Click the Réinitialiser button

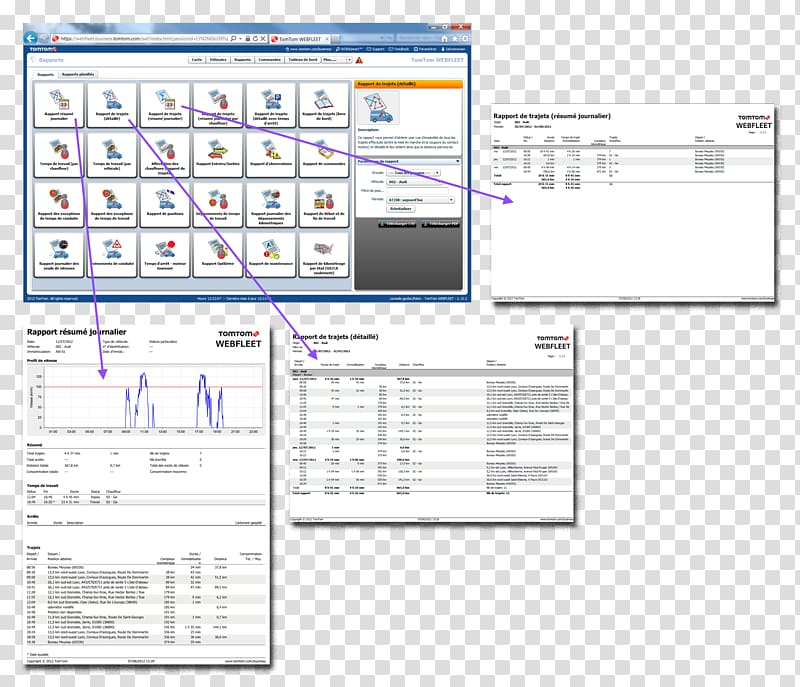pyautogui.click(x=401, y=209)
